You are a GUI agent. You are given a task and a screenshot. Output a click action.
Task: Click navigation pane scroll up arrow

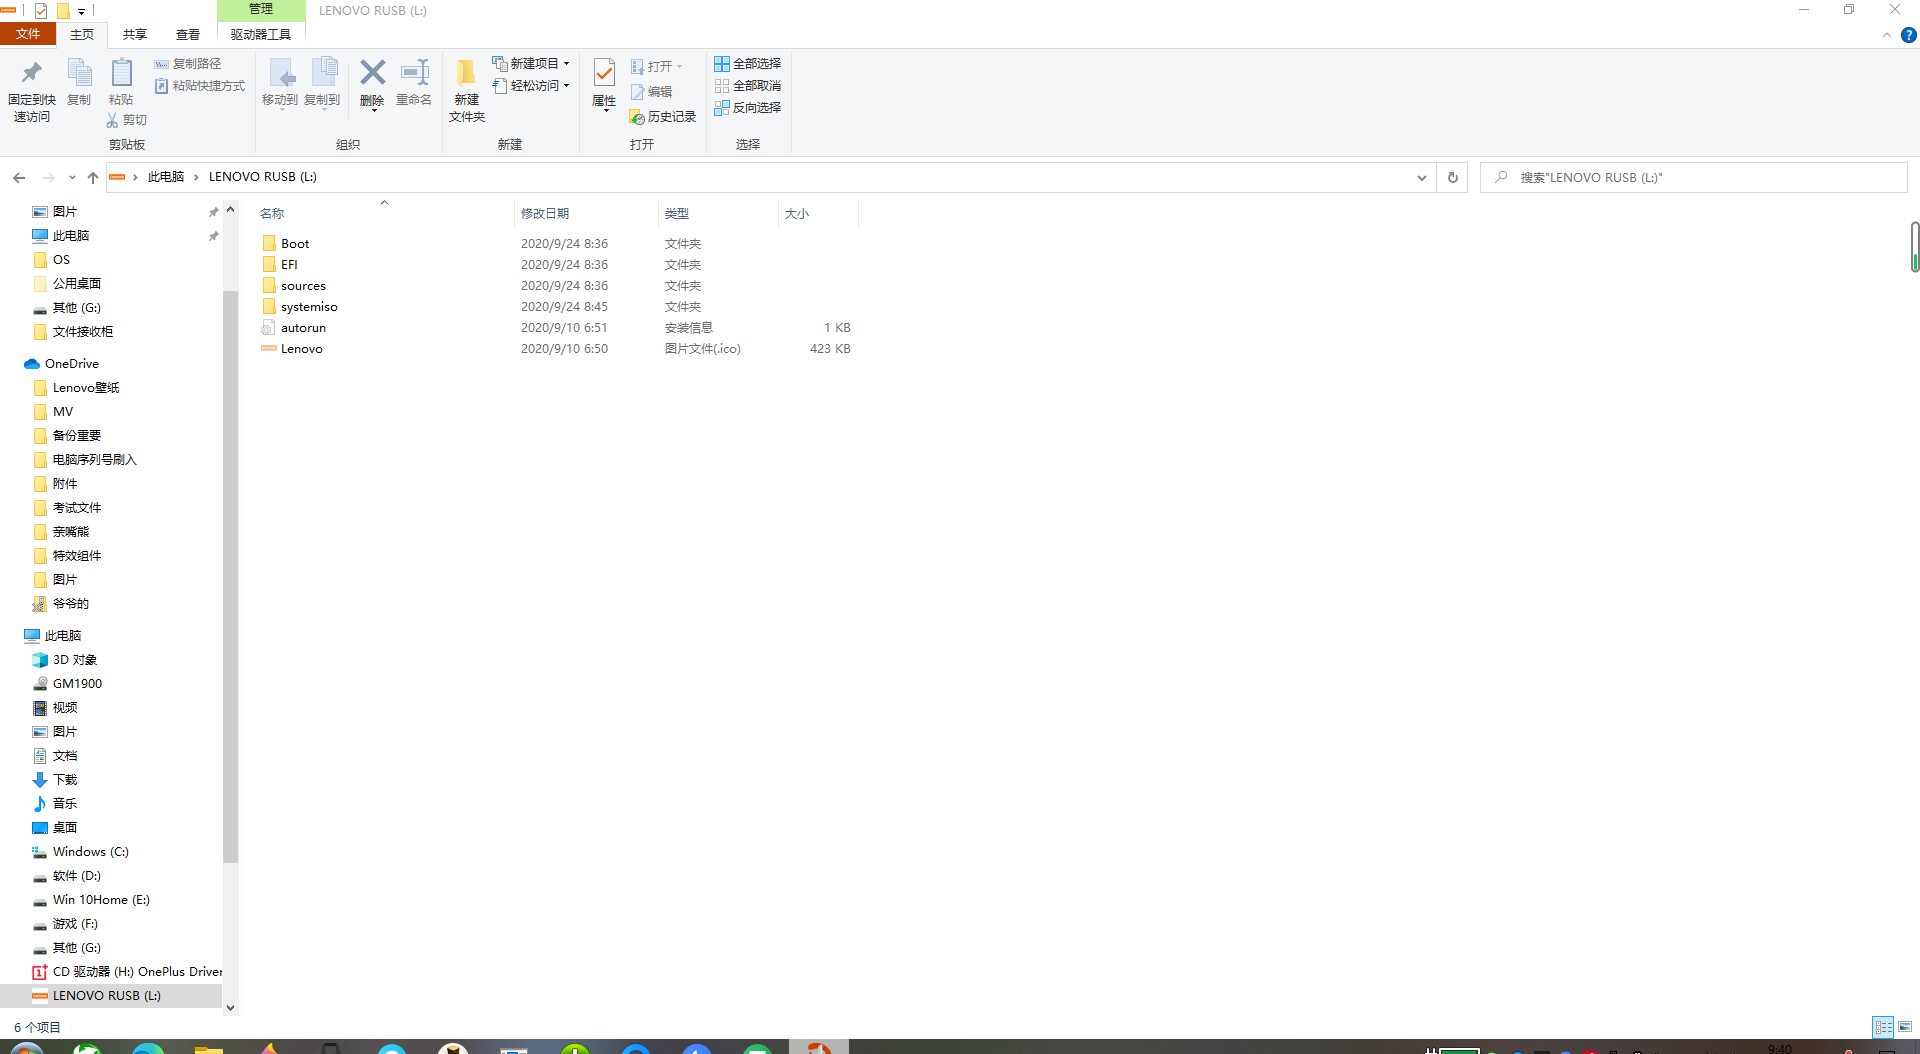click(230, 209)
